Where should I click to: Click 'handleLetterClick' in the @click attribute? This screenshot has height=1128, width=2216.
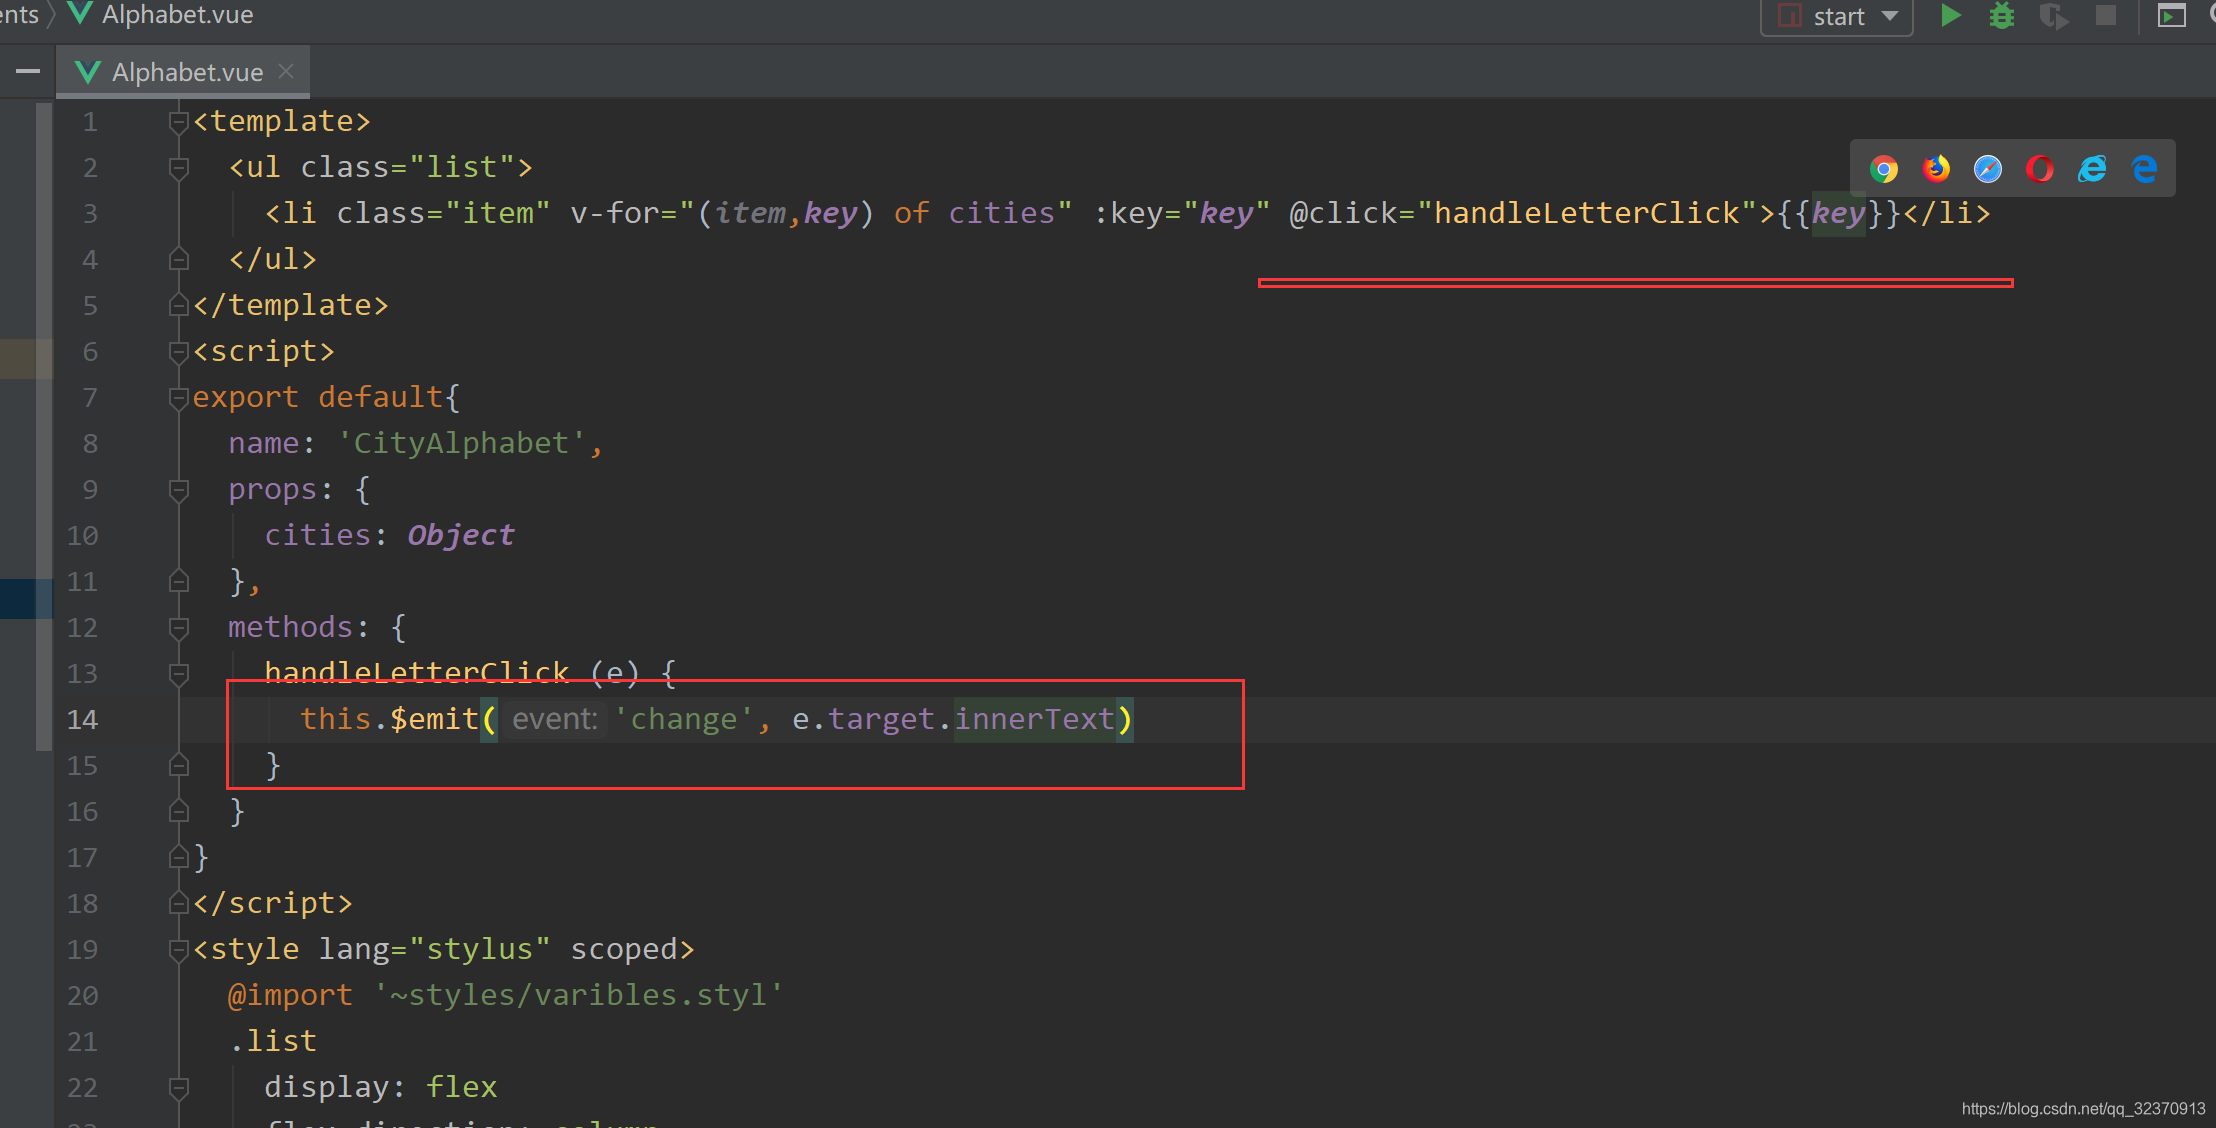coord(1587,213)
